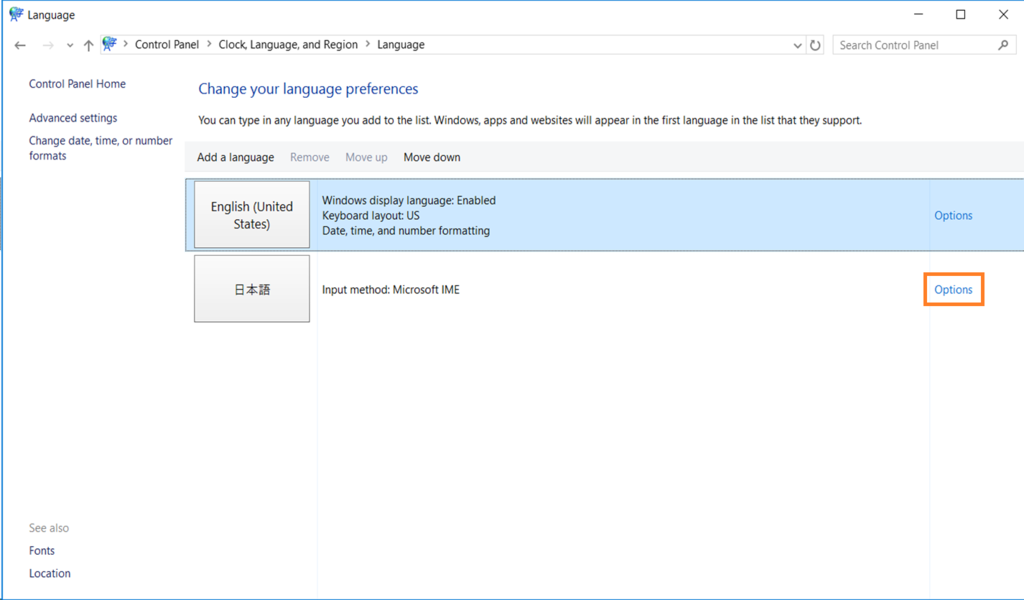Close the Language window

(x=1004, y=14)
